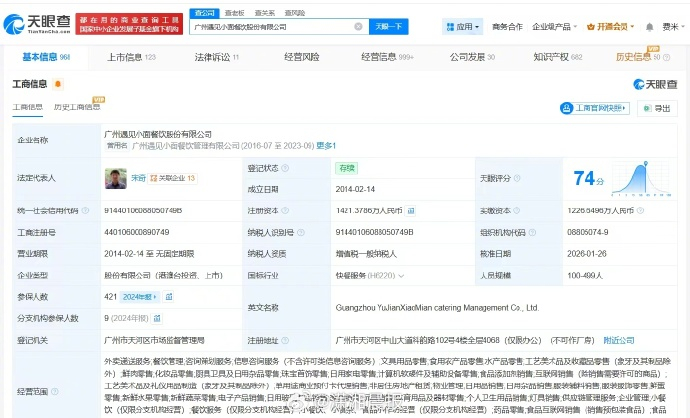Open the 经营风险 tab
Screen dimensions: 690x418
tap(302, 57)
